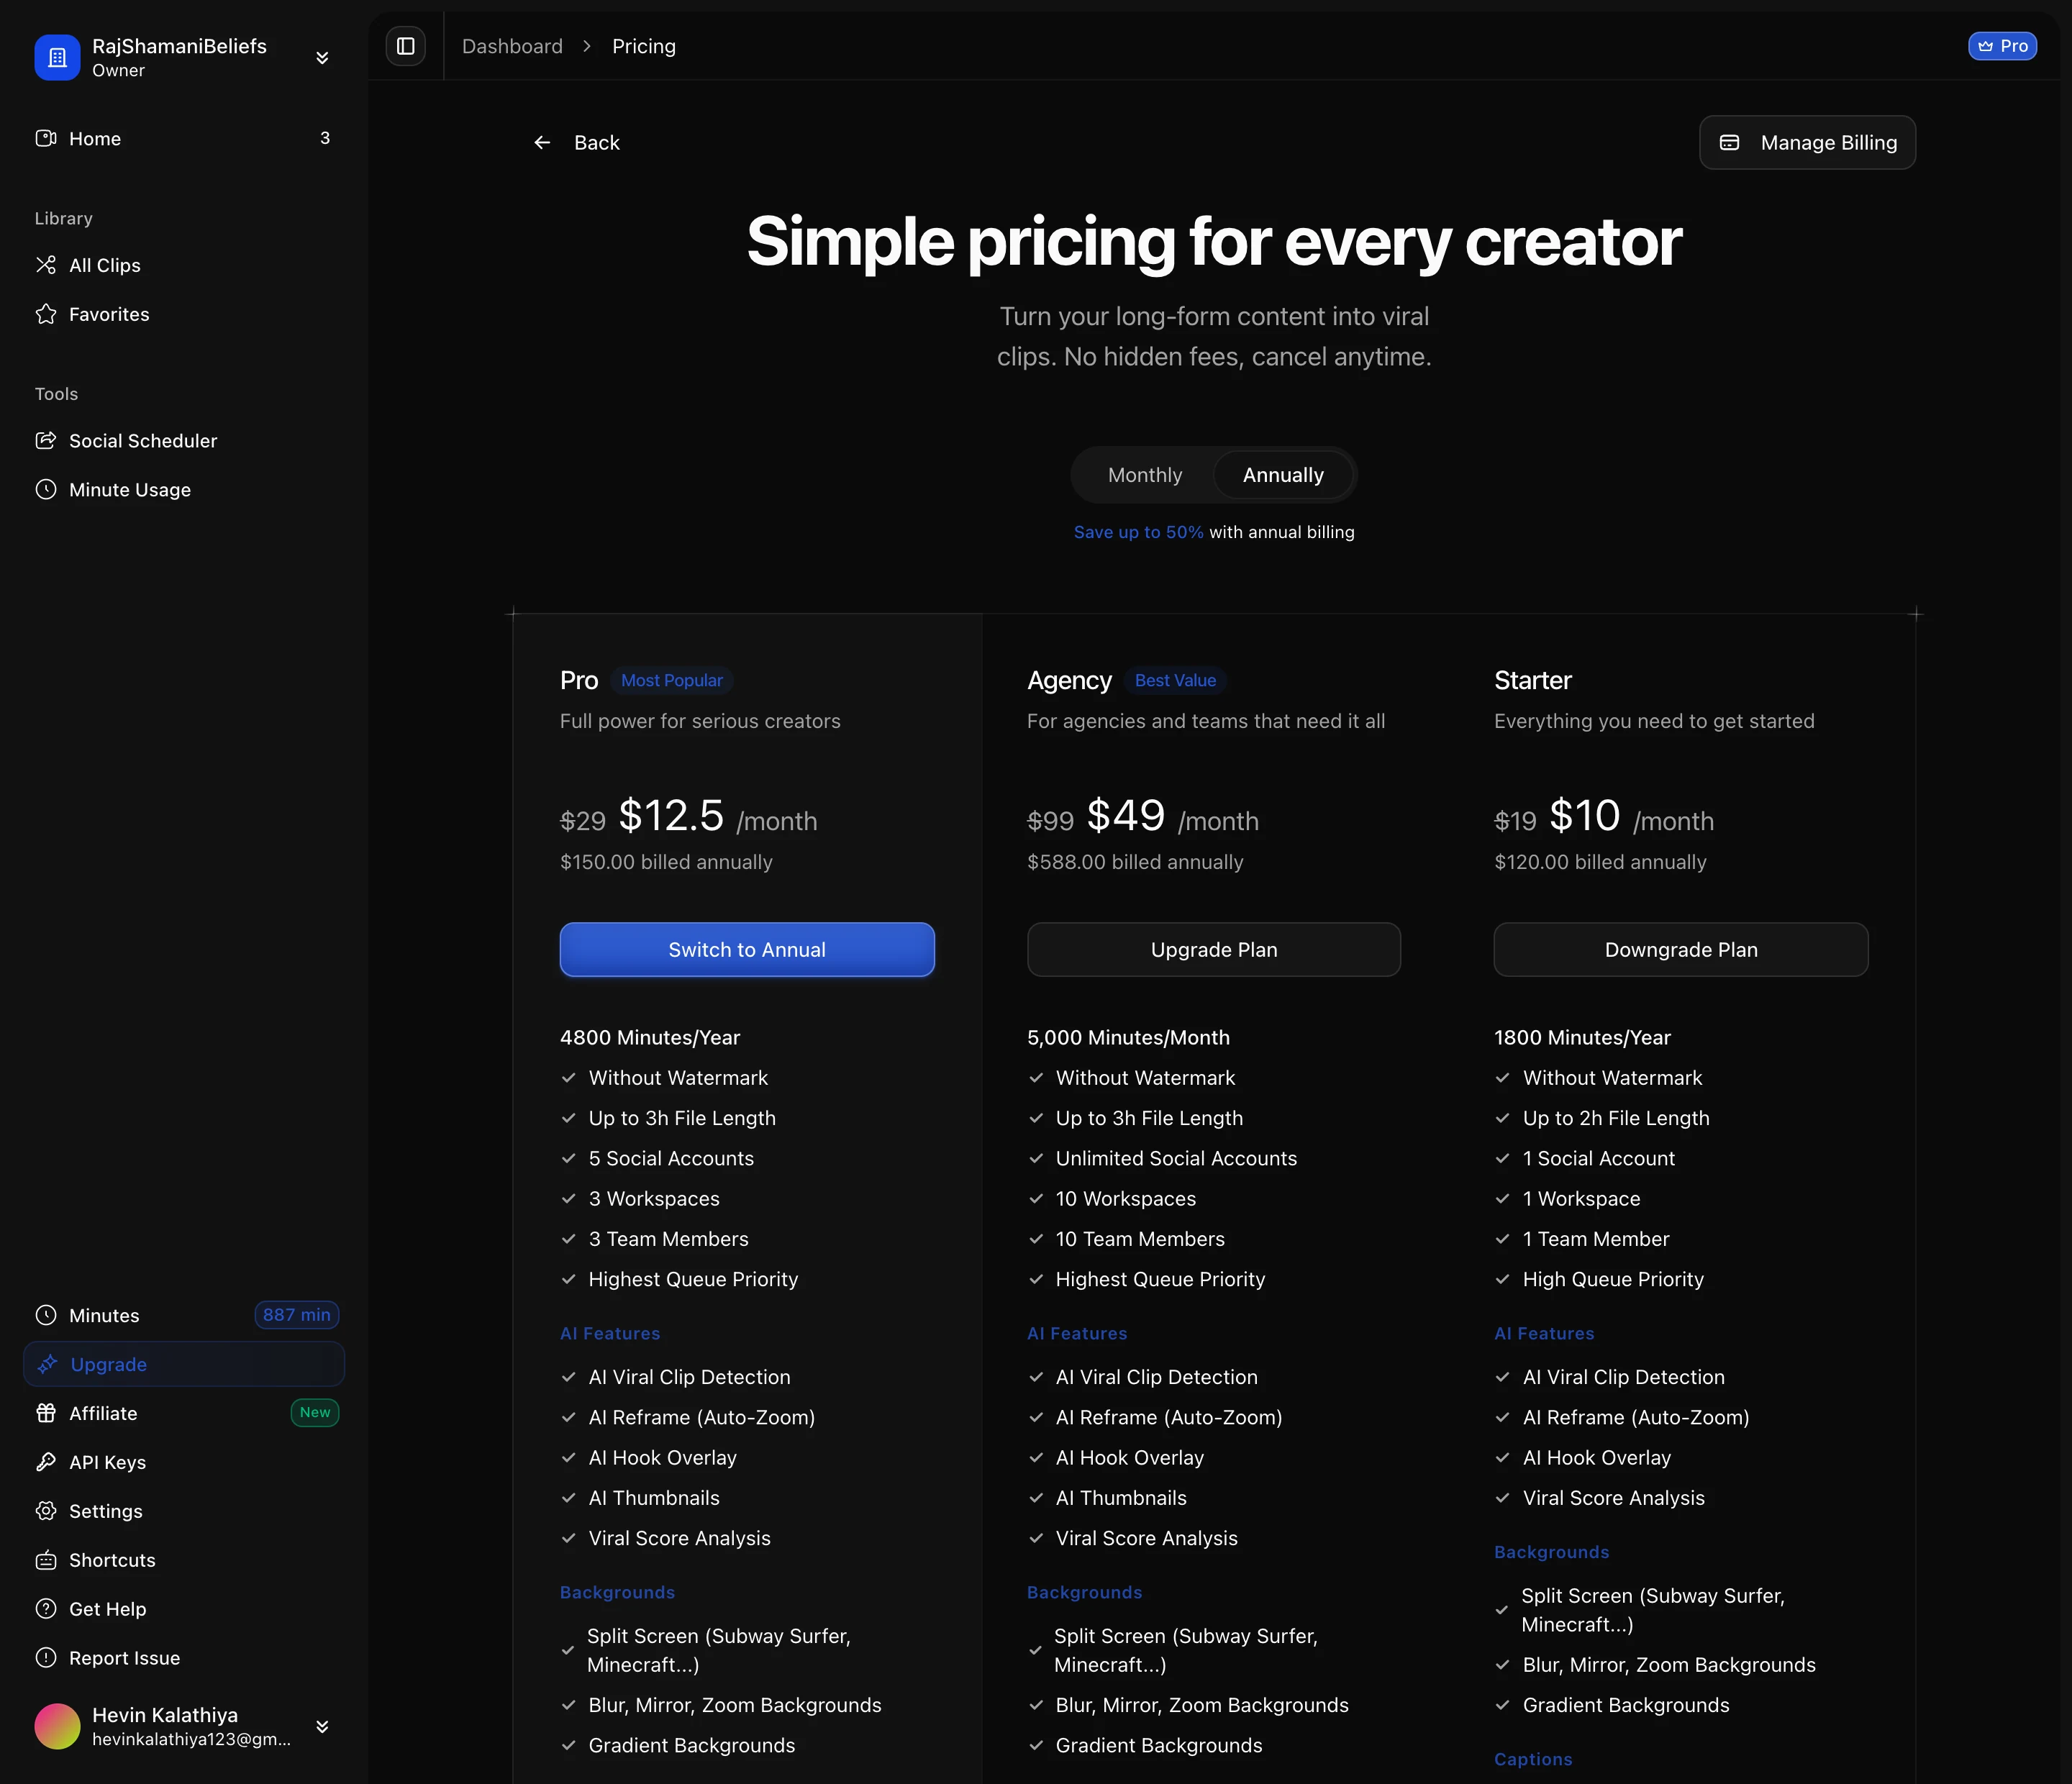Viewport: 2072px width, 1784px height.
Task: Click the Dashboard breadcrumb link
Action: point(512,46)
